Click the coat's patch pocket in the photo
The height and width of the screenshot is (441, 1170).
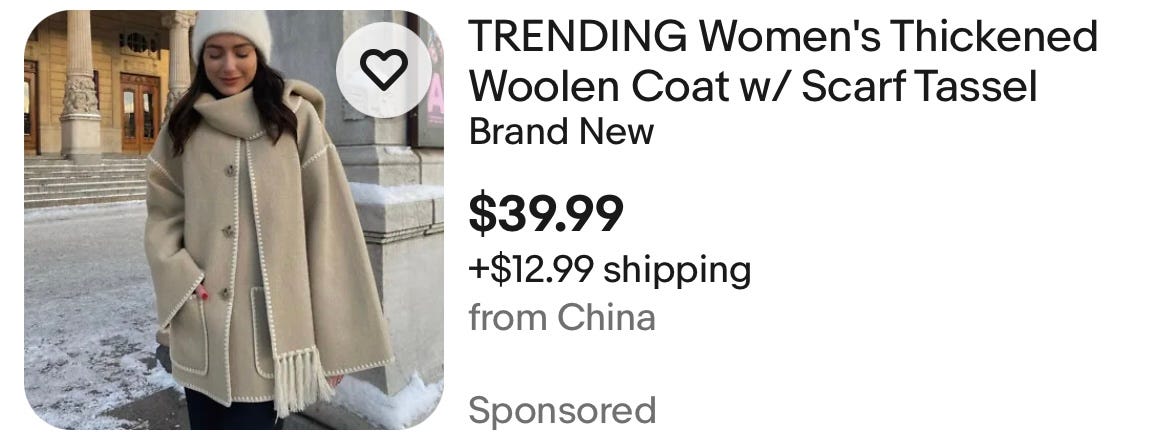coord(188,334)
